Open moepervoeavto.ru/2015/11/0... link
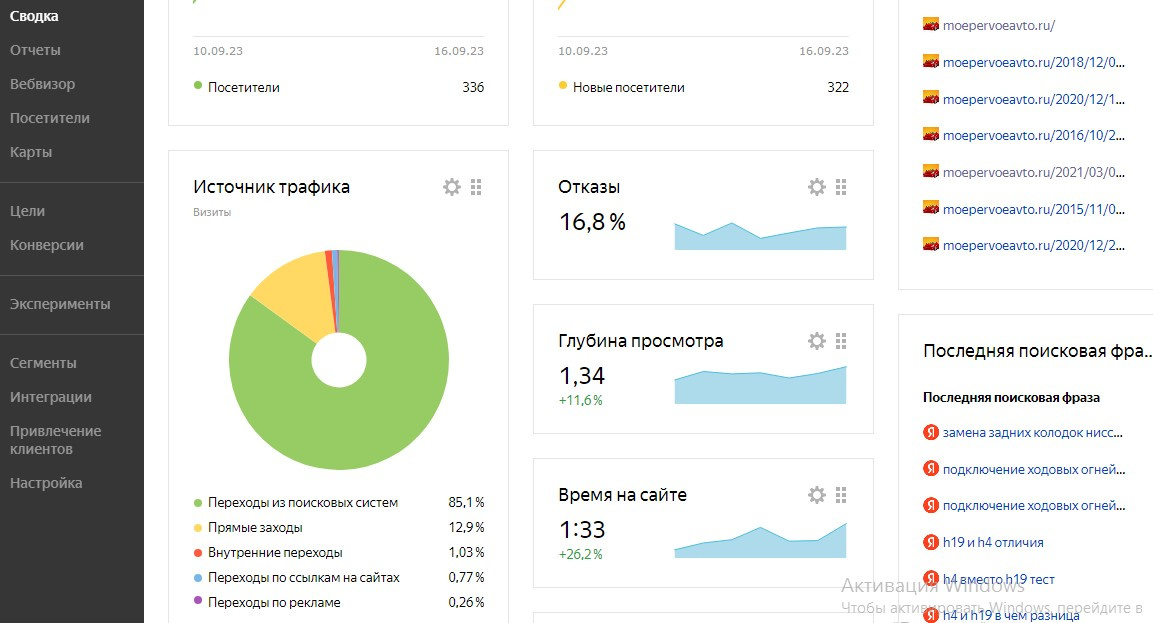1153x623 pixels. 1034,209
